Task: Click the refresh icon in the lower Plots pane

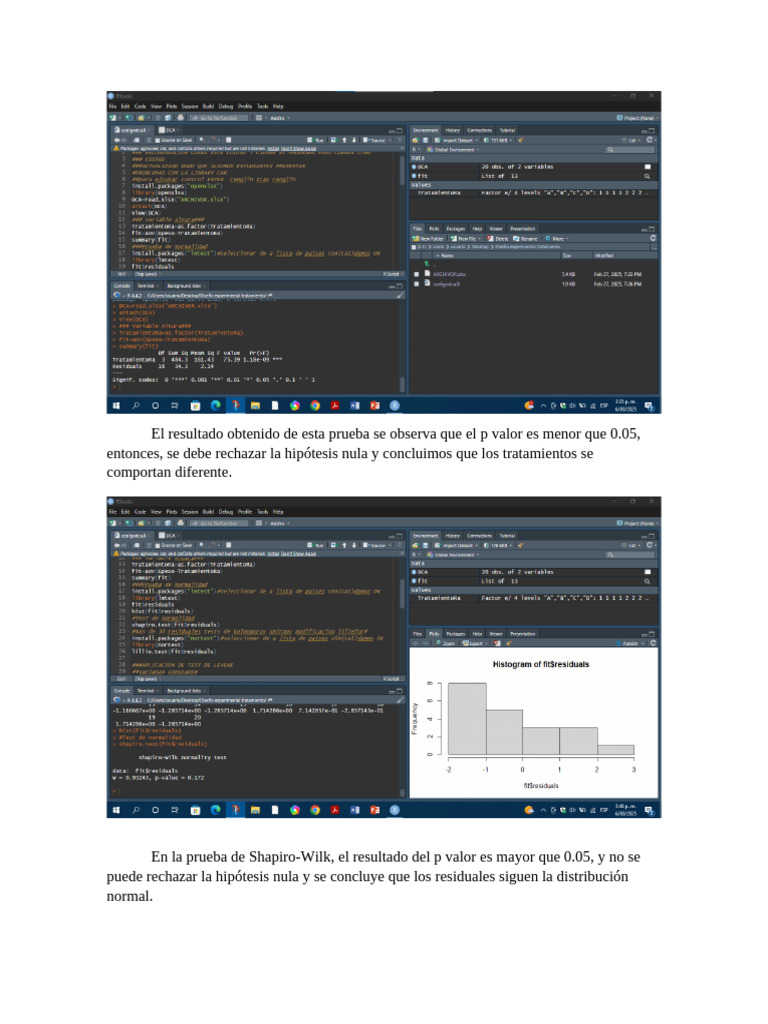Action: 653,643
